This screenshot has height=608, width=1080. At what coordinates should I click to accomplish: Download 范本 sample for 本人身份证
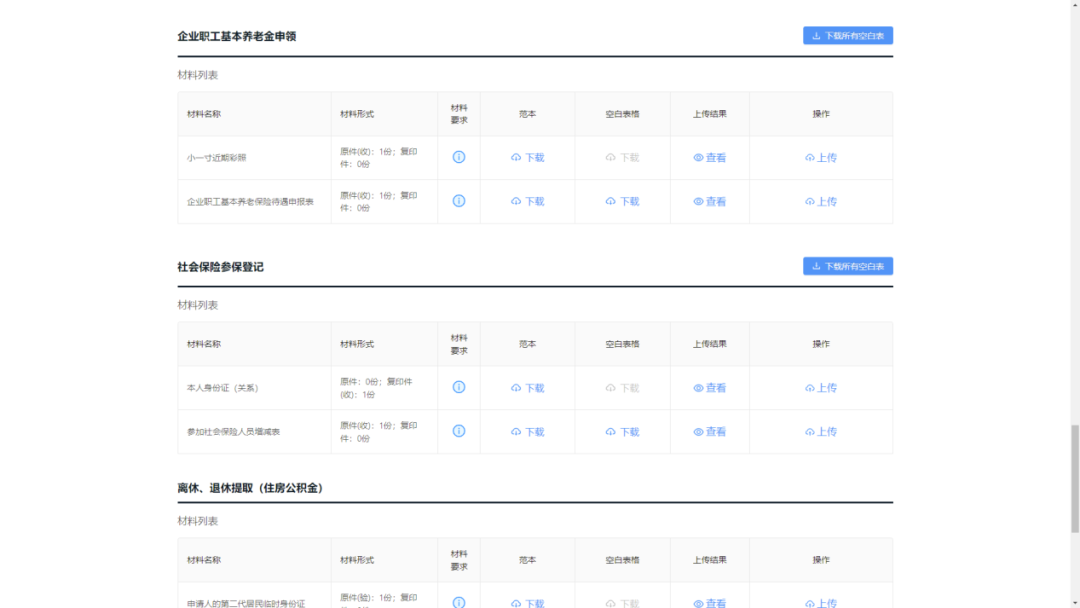tap(527, 388)
